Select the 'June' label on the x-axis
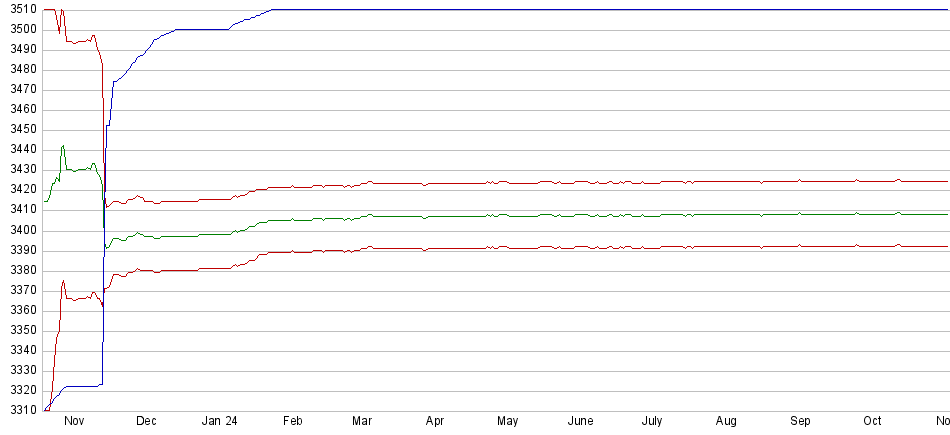This screenshot has width=950, height=435. [x=581, y=422]
